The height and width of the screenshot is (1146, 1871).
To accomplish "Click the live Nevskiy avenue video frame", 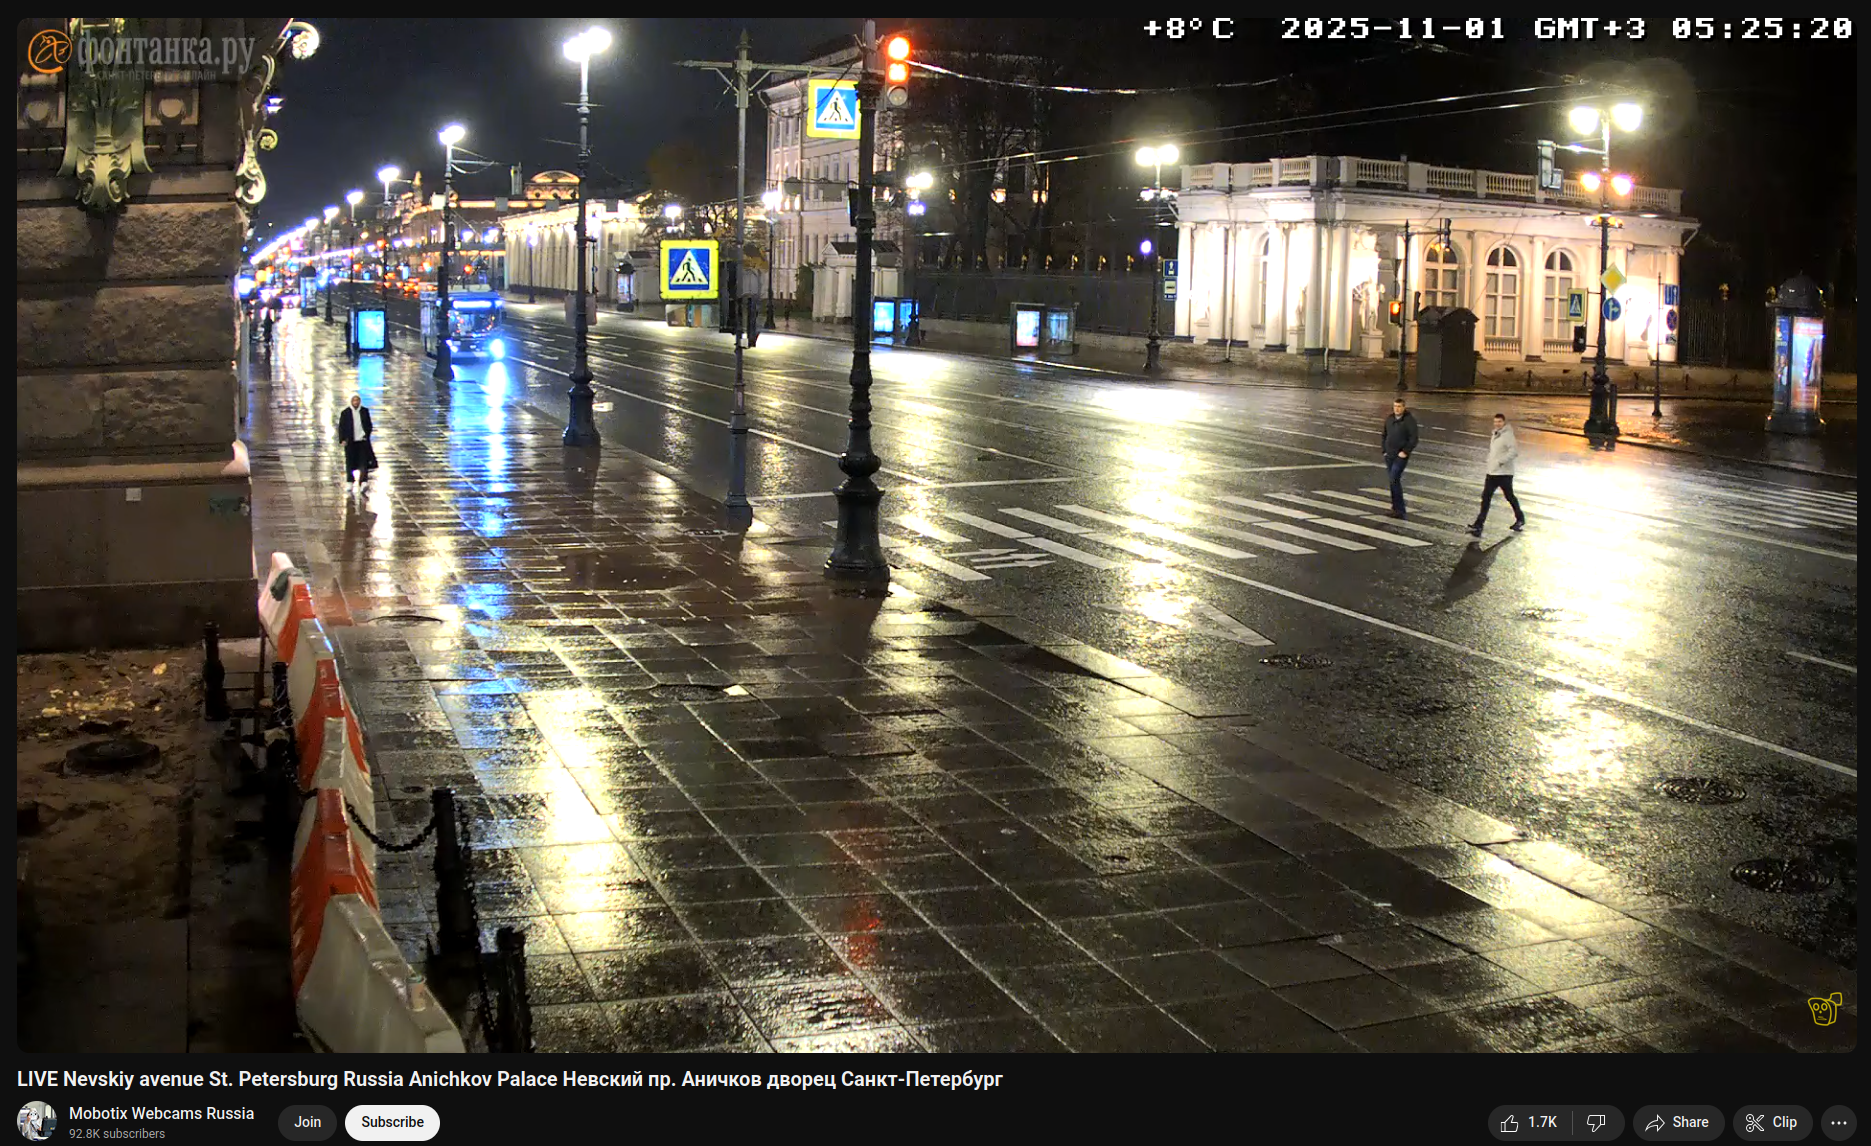I will click(x=936, y=535).
